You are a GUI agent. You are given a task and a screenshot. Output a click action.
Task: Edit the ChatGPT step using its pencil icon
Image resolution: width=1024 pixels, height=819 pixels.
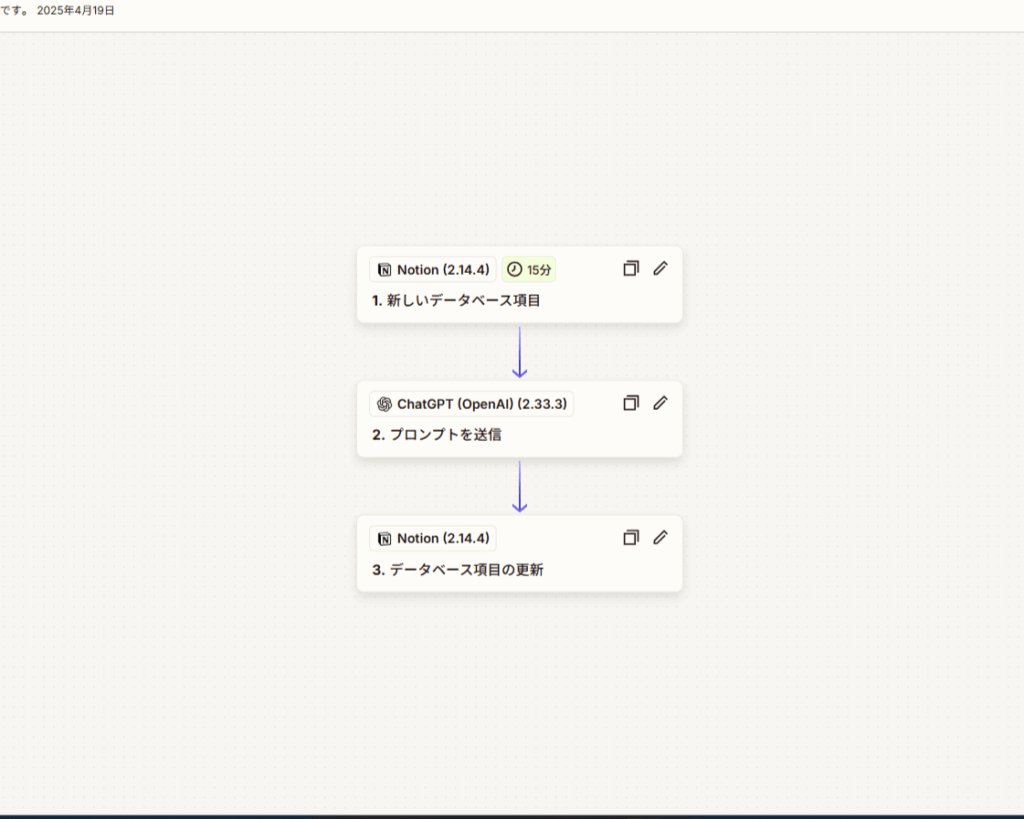coord(660,403)
